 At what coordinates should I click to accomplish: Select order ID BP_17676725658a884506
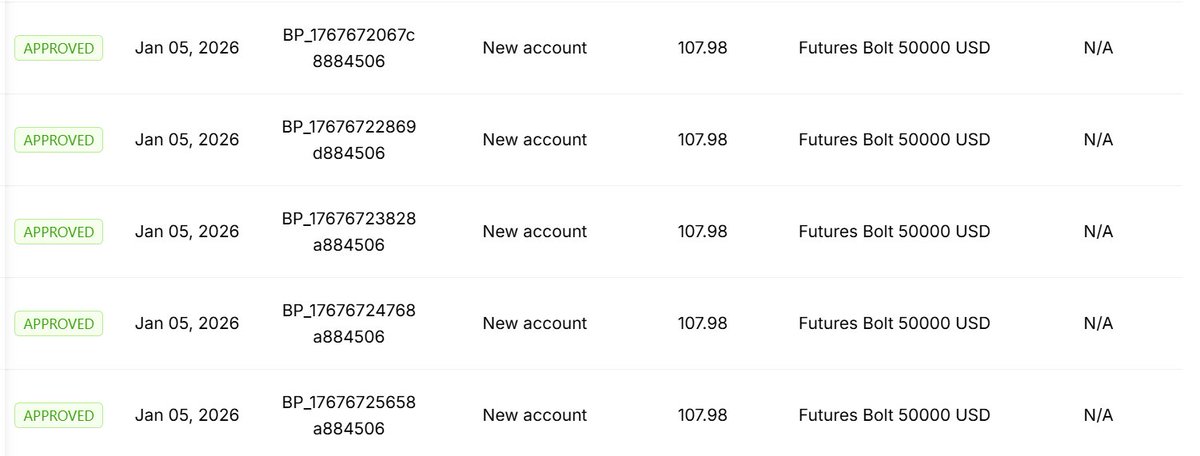[348, 415]
